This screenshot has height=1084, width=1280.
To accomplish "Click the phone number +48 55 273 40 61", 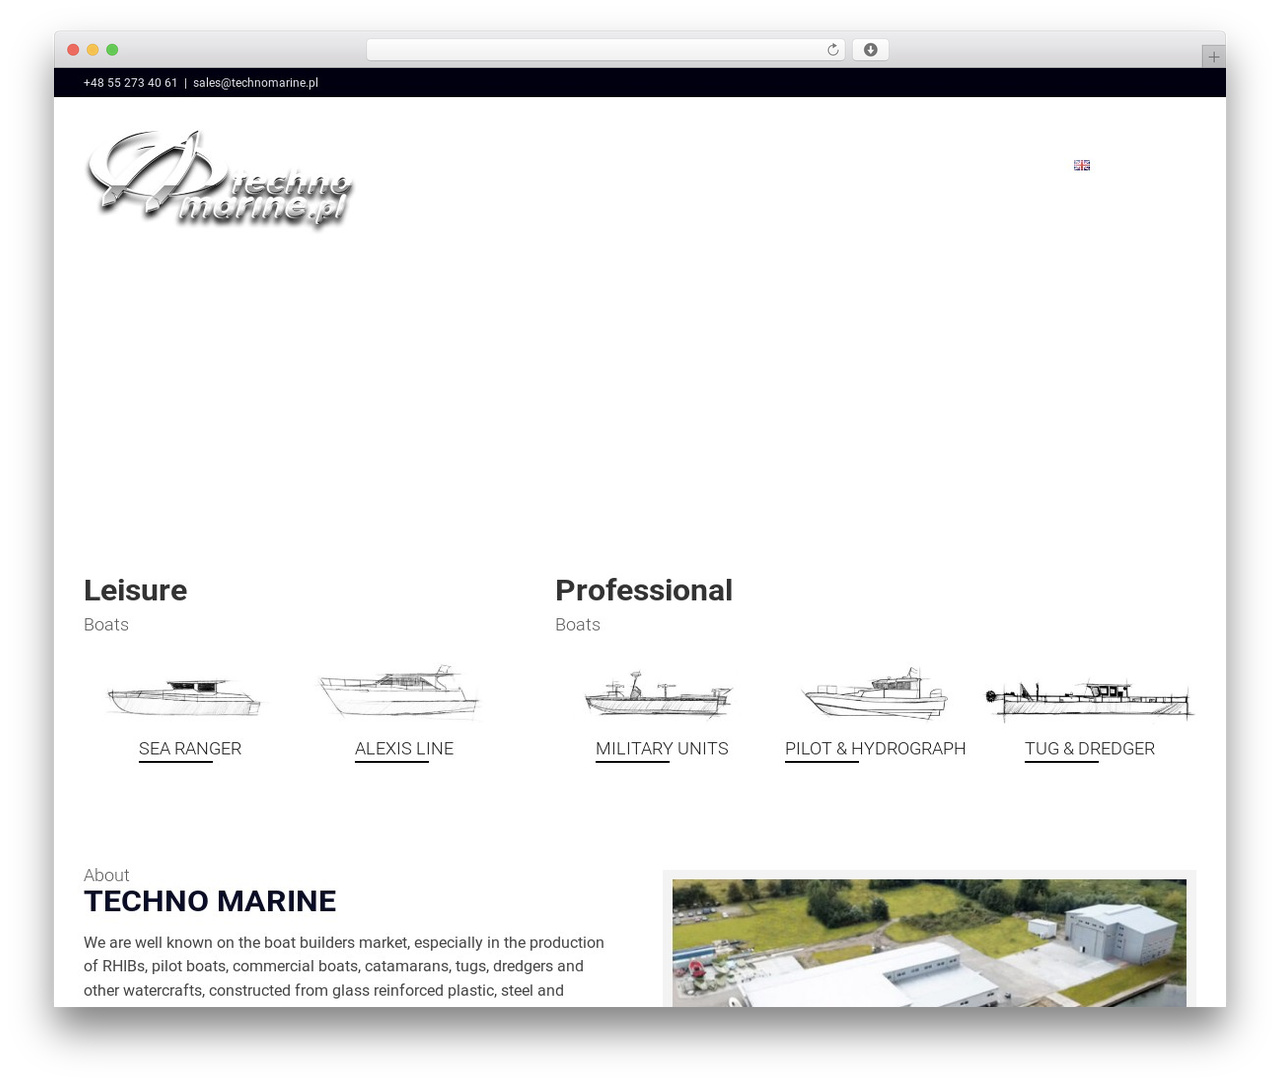I will pyautogui.click(x=130, y=83).
